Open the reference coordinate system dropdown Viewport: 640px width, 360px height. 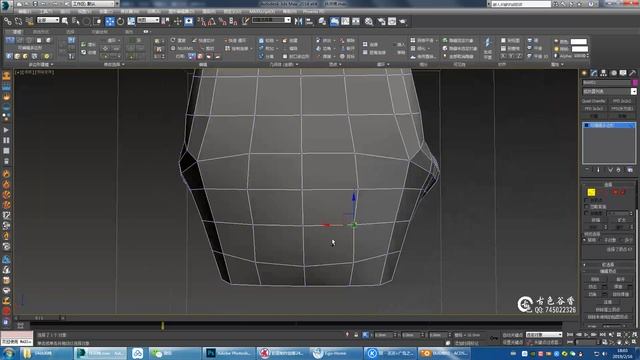point(148,20)
